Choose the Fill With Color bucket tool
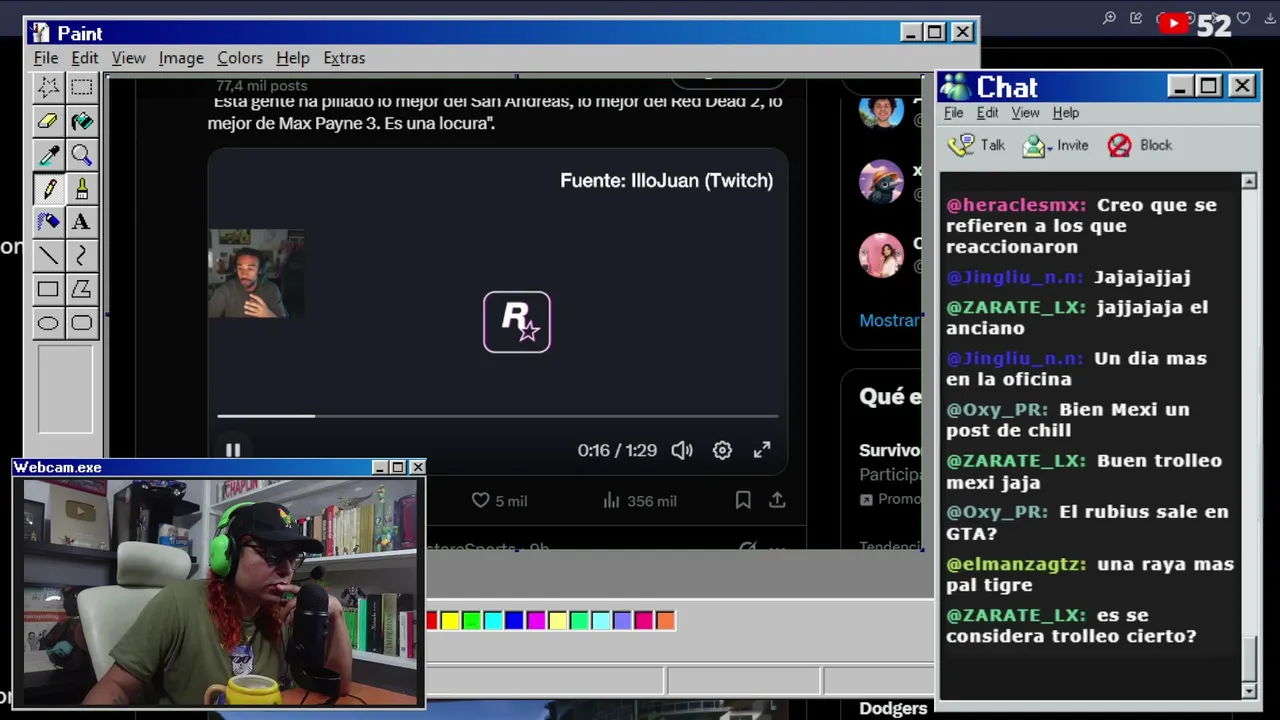Viewport: 1280px width, 720px height. (x=82, y=121)
